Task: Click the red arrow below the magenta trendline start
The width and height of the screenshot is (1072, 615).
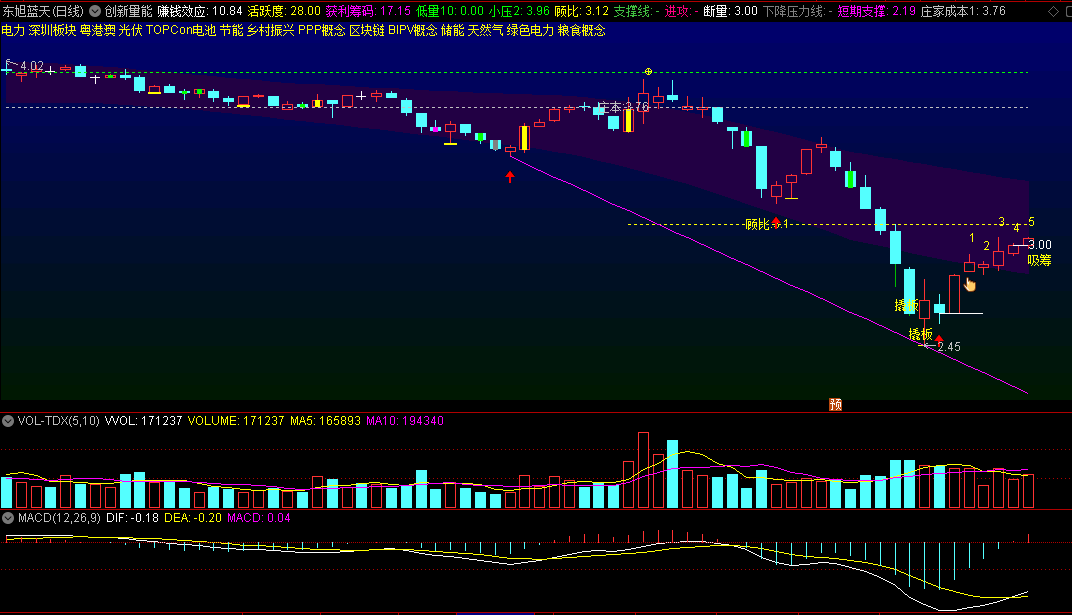Action: point(510,177)
